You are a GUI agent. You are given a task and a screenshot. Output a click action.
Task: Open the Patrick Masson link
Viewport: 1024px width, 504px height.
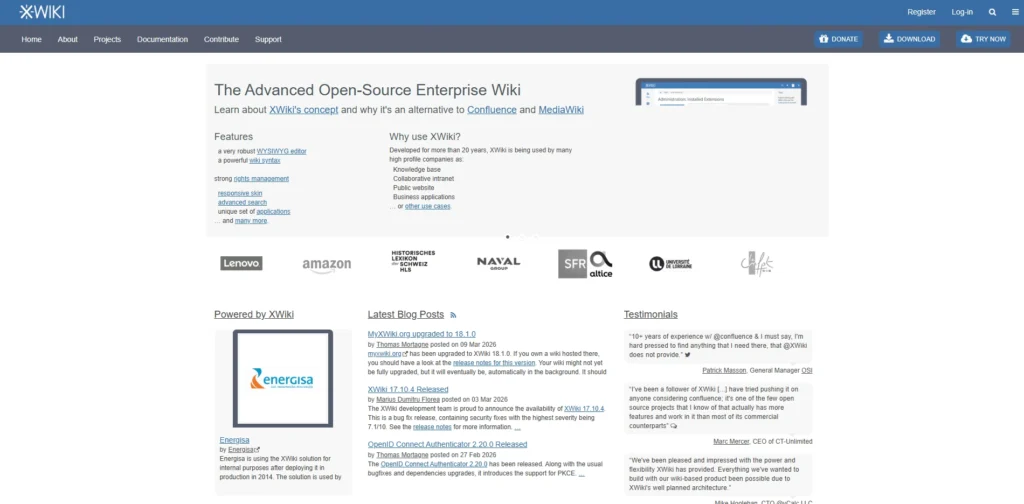[x=724, y=370]
